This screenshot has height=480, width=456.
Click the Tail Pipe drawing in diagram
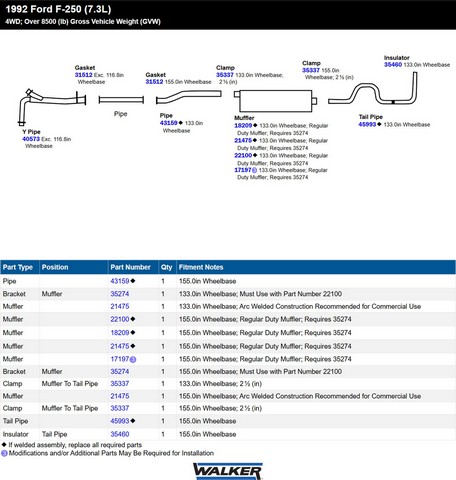point(373,89)
